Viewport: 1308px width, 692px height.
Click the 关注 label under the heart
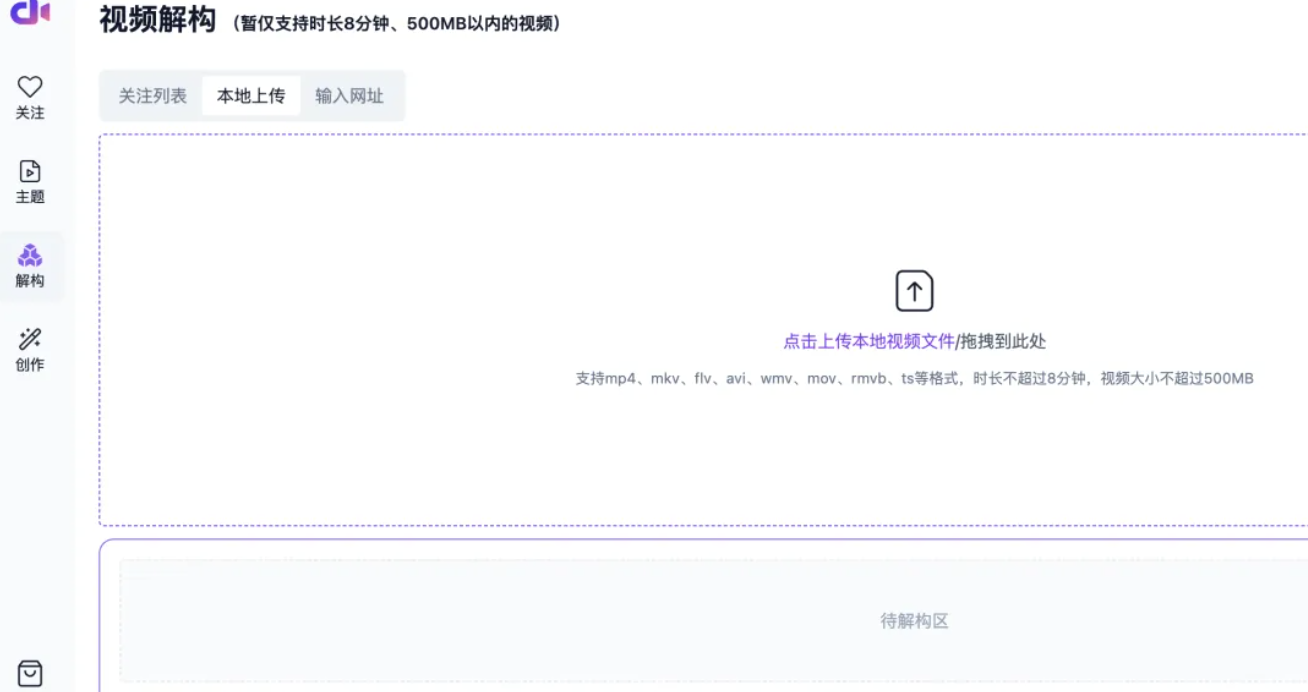[x=30, y=113]
